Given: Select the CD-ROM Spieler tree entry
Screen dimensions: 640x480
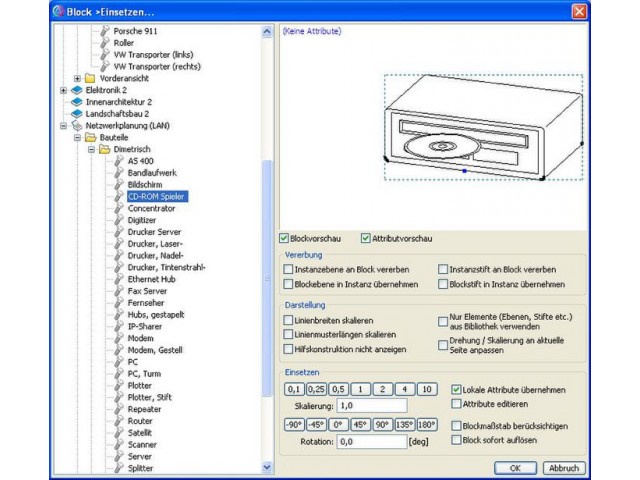Looking at the screenshot, I should [x=157, y=196].
